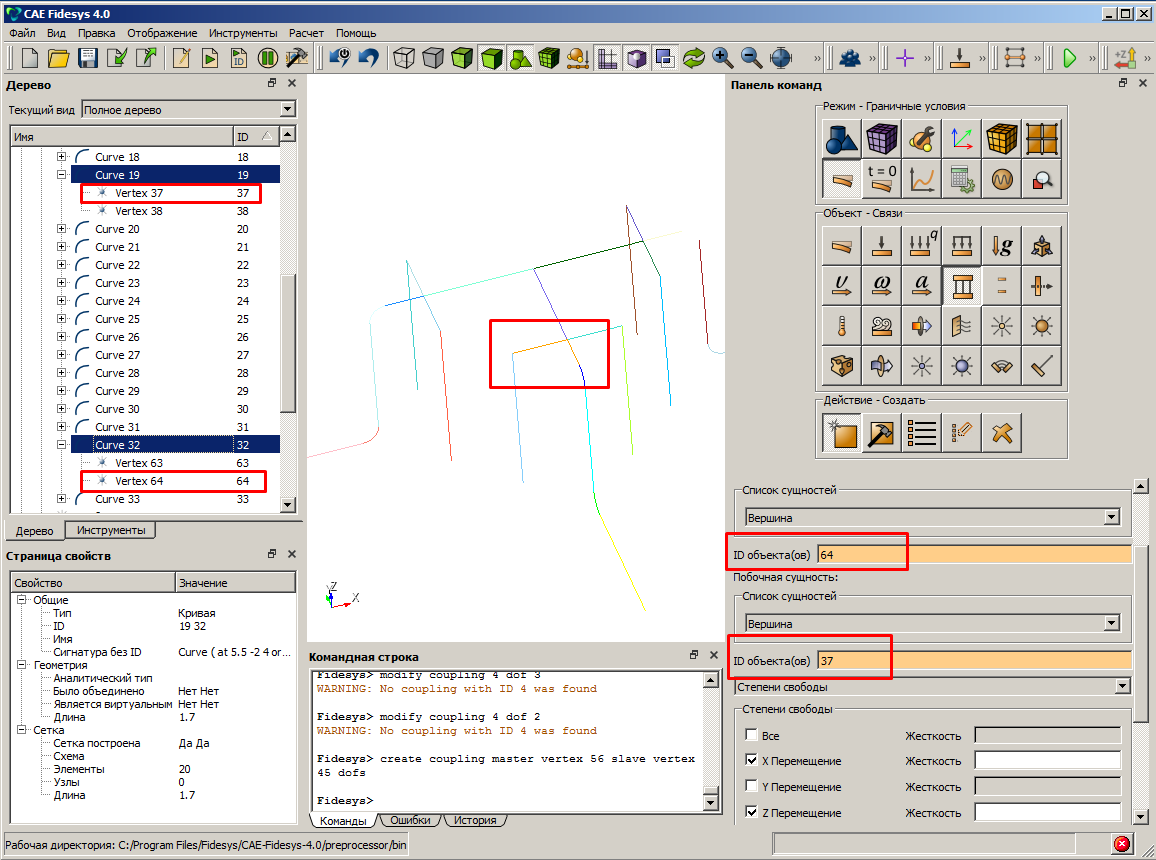1156x860 pixels.
Task: Expand the Curve 18 tree node
Action: click(62, 157)
